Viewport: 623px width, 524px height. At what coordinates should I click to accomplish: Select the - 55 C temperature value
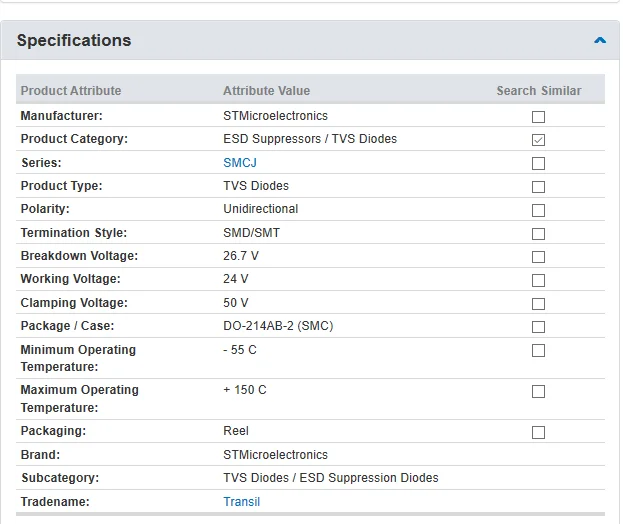coord(240,350)
